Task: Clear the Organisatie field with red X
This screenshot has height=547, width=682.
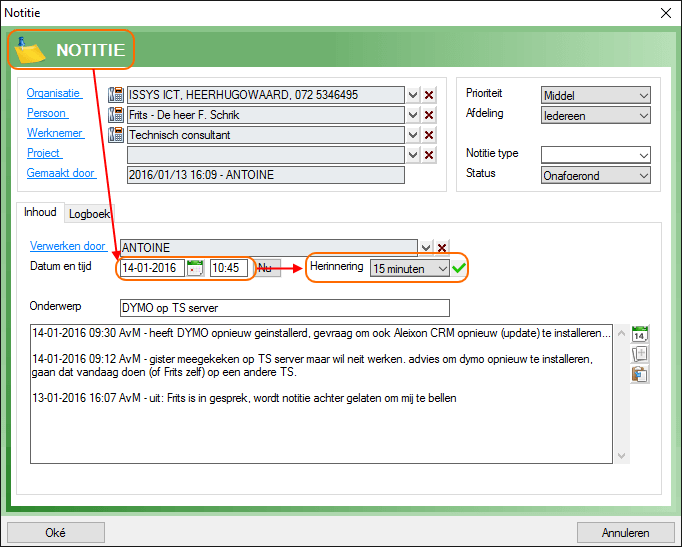Action: (x=429, y=95)
